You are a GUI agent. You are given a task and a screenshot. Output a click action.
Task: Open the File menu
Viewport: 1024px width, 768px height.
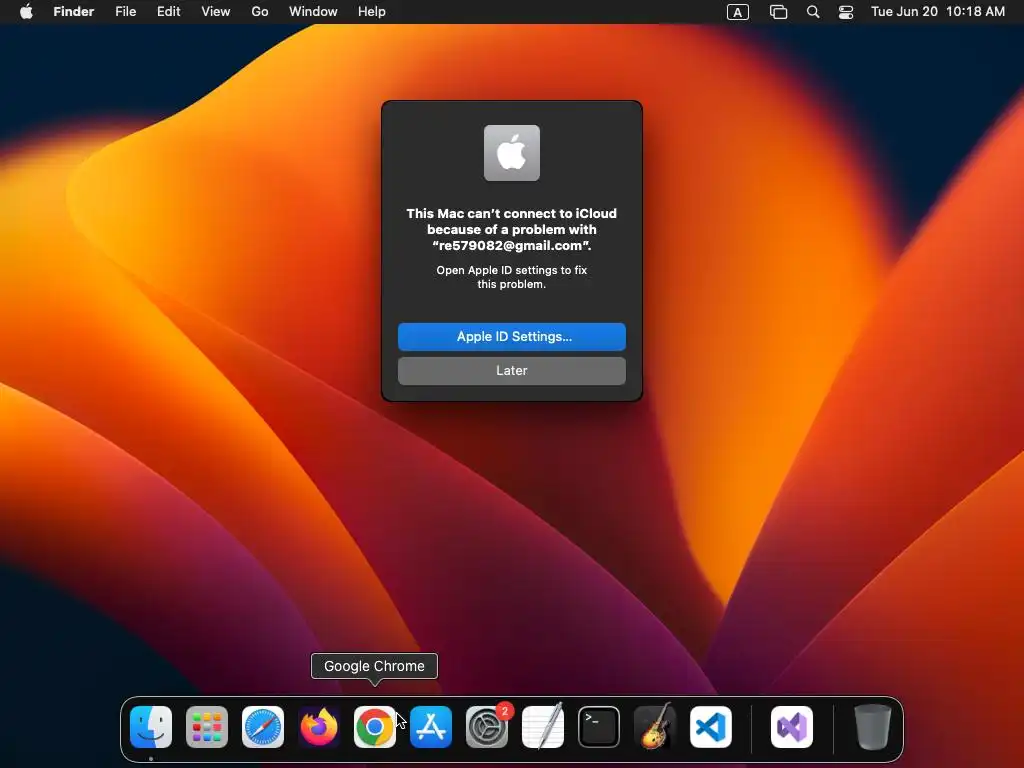(x=125, y=12)
